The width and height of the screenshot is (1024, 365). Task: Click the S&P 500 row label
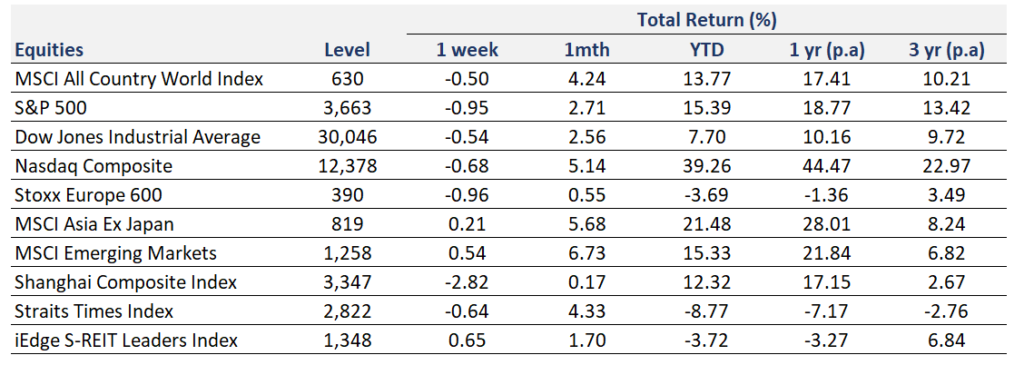click(x=51, y=108)
